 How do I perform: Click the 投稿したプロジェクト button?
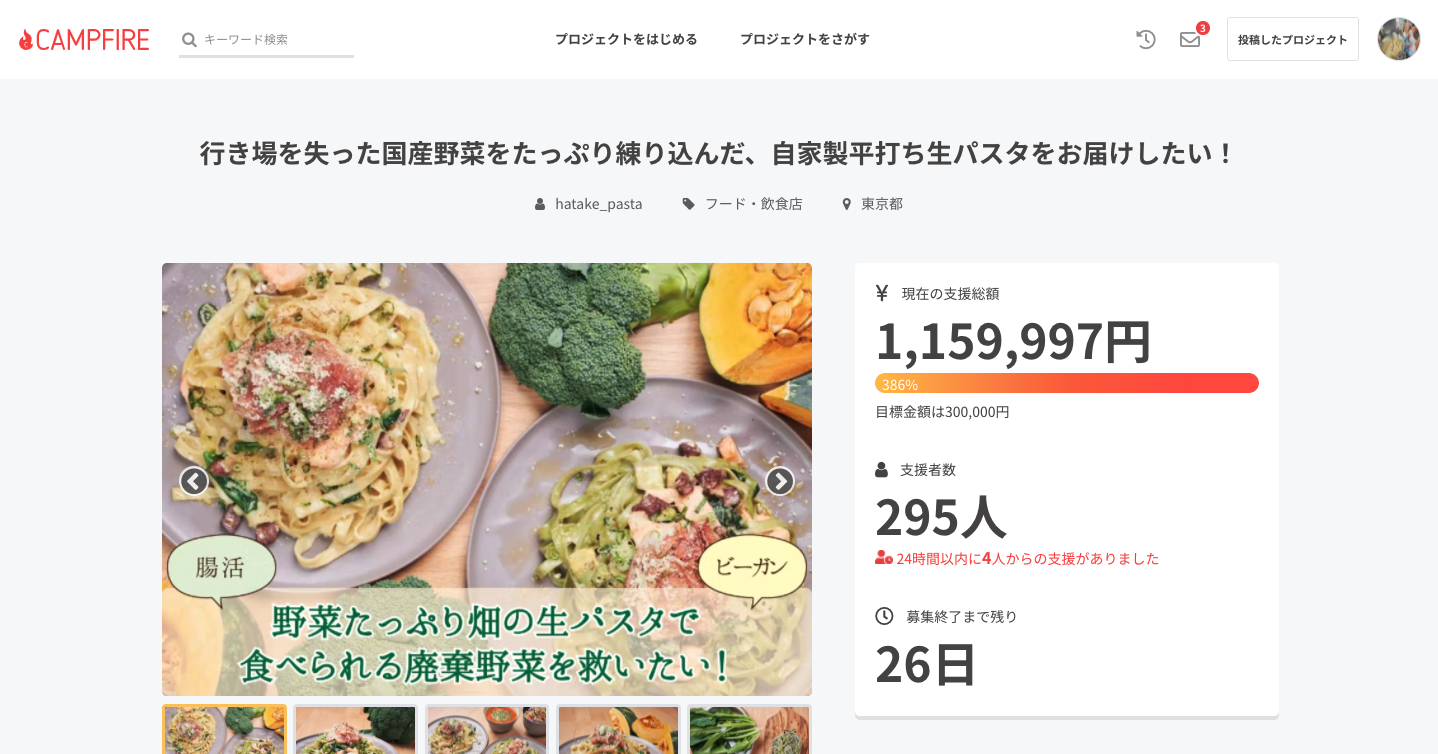(1293, 39)
